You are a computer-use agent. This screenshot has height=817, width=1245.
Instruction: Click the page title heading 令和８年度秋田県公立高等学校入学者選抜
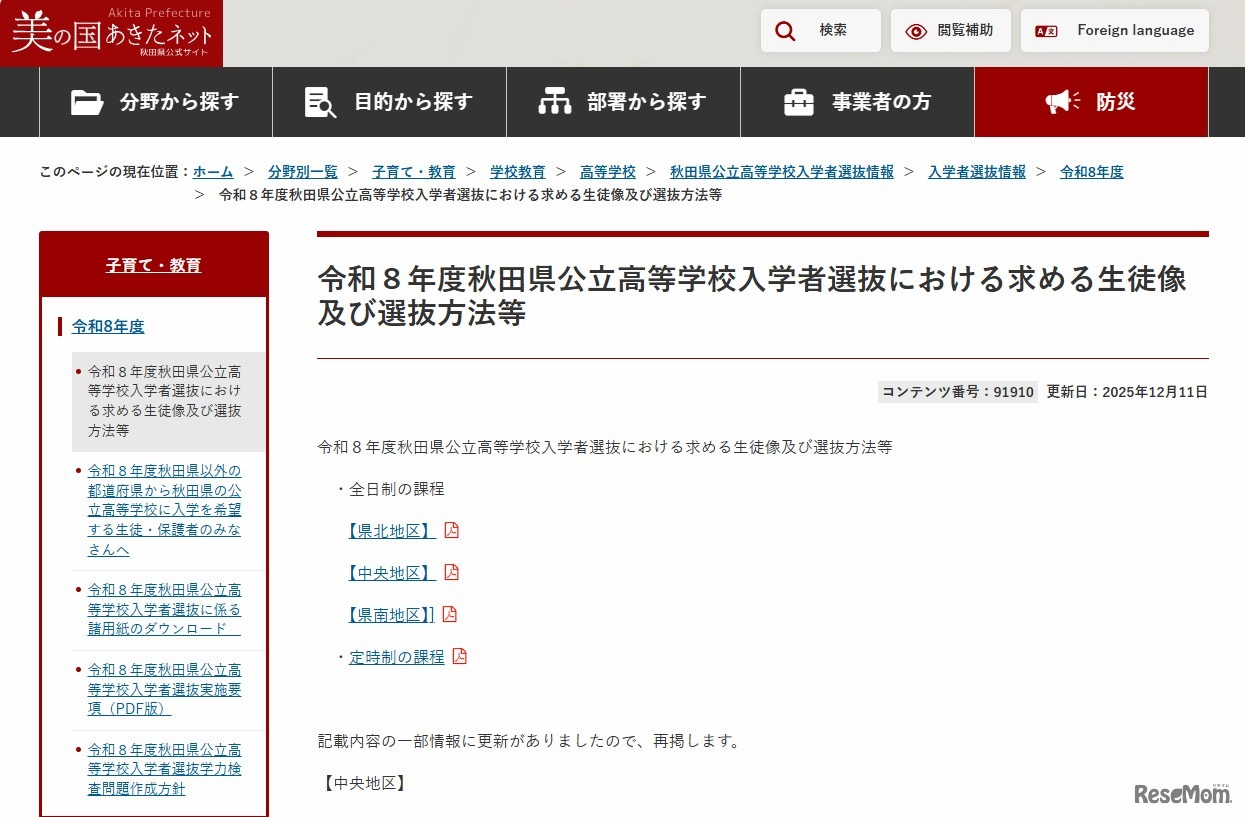[752, 296]
